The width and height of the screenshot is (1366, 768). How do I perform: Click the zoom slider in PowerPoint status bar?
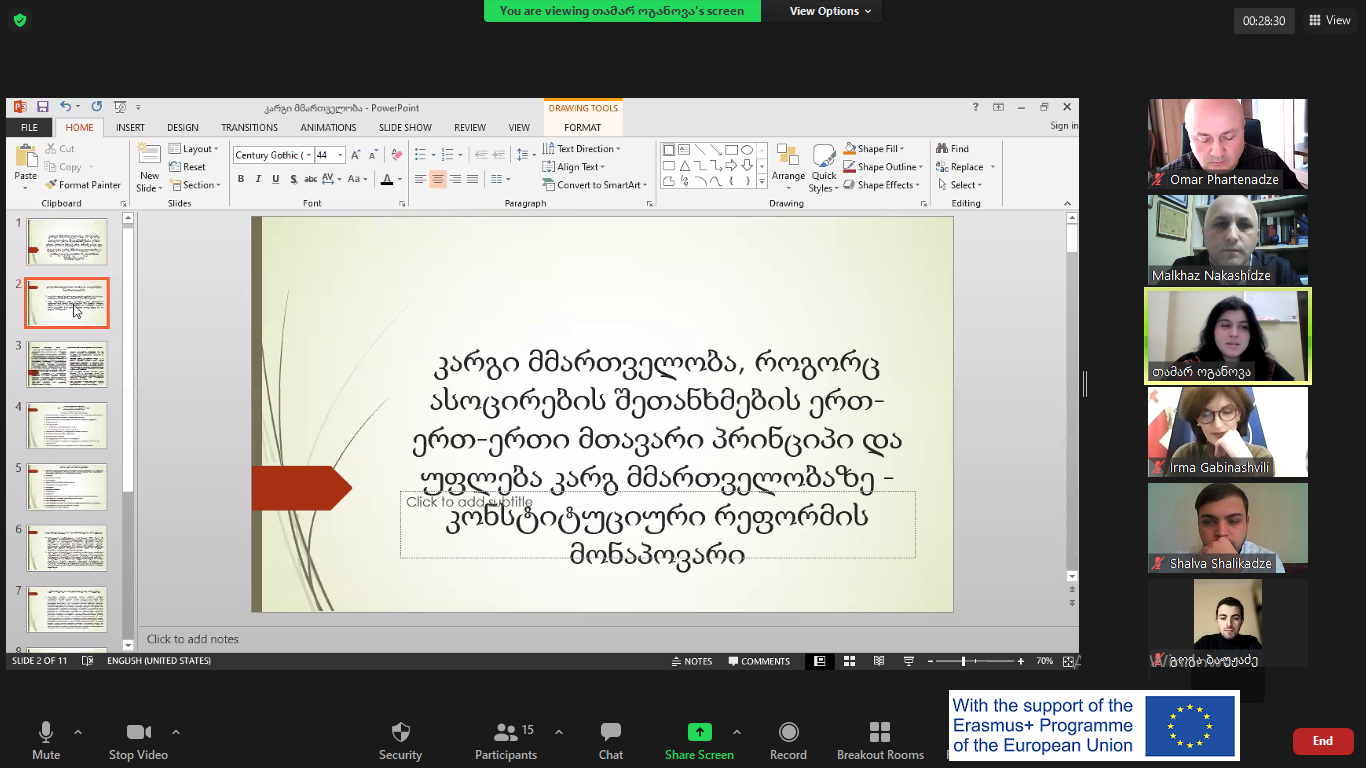click(x=963, y=661)
